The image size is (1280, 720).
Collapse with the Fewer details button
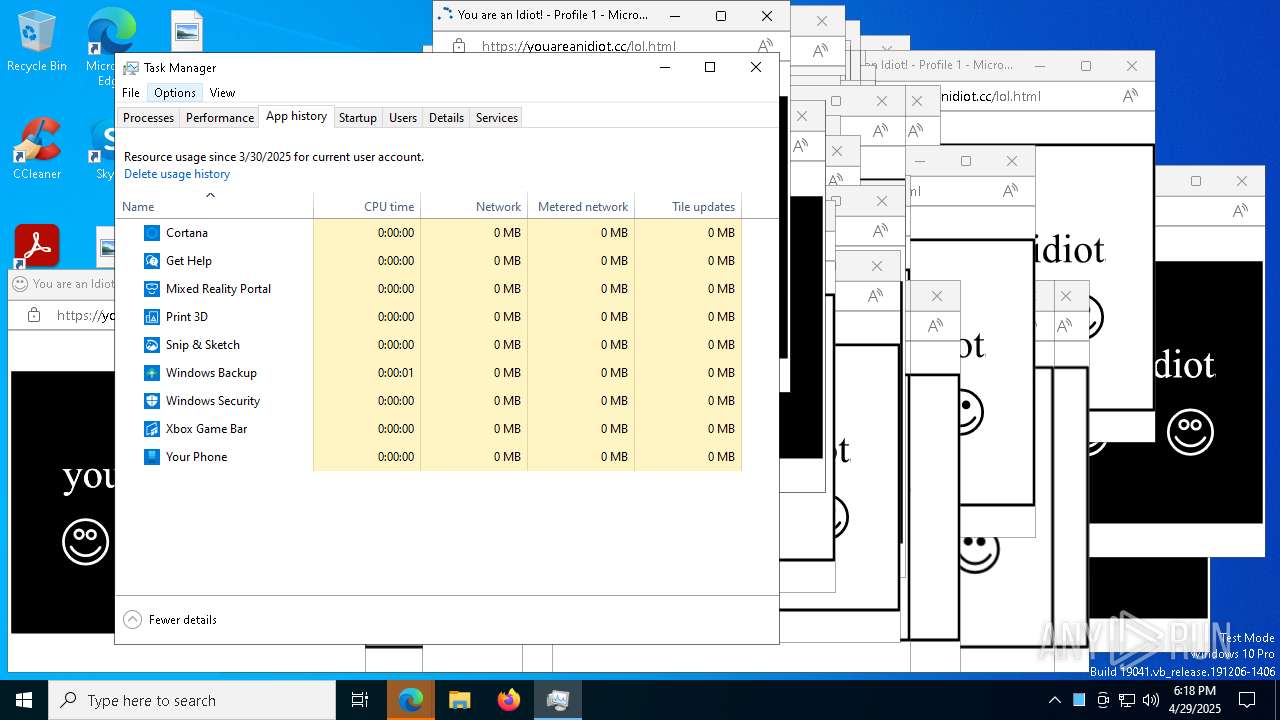[x=170, y=620]
